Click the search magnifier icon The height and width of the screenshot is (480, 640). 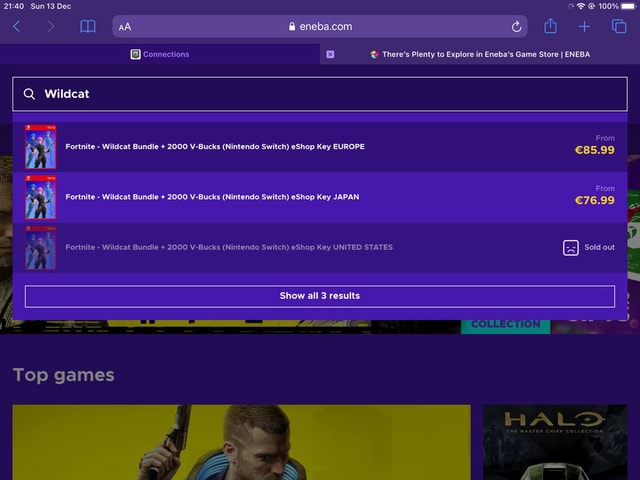click(x=29, y=94)
